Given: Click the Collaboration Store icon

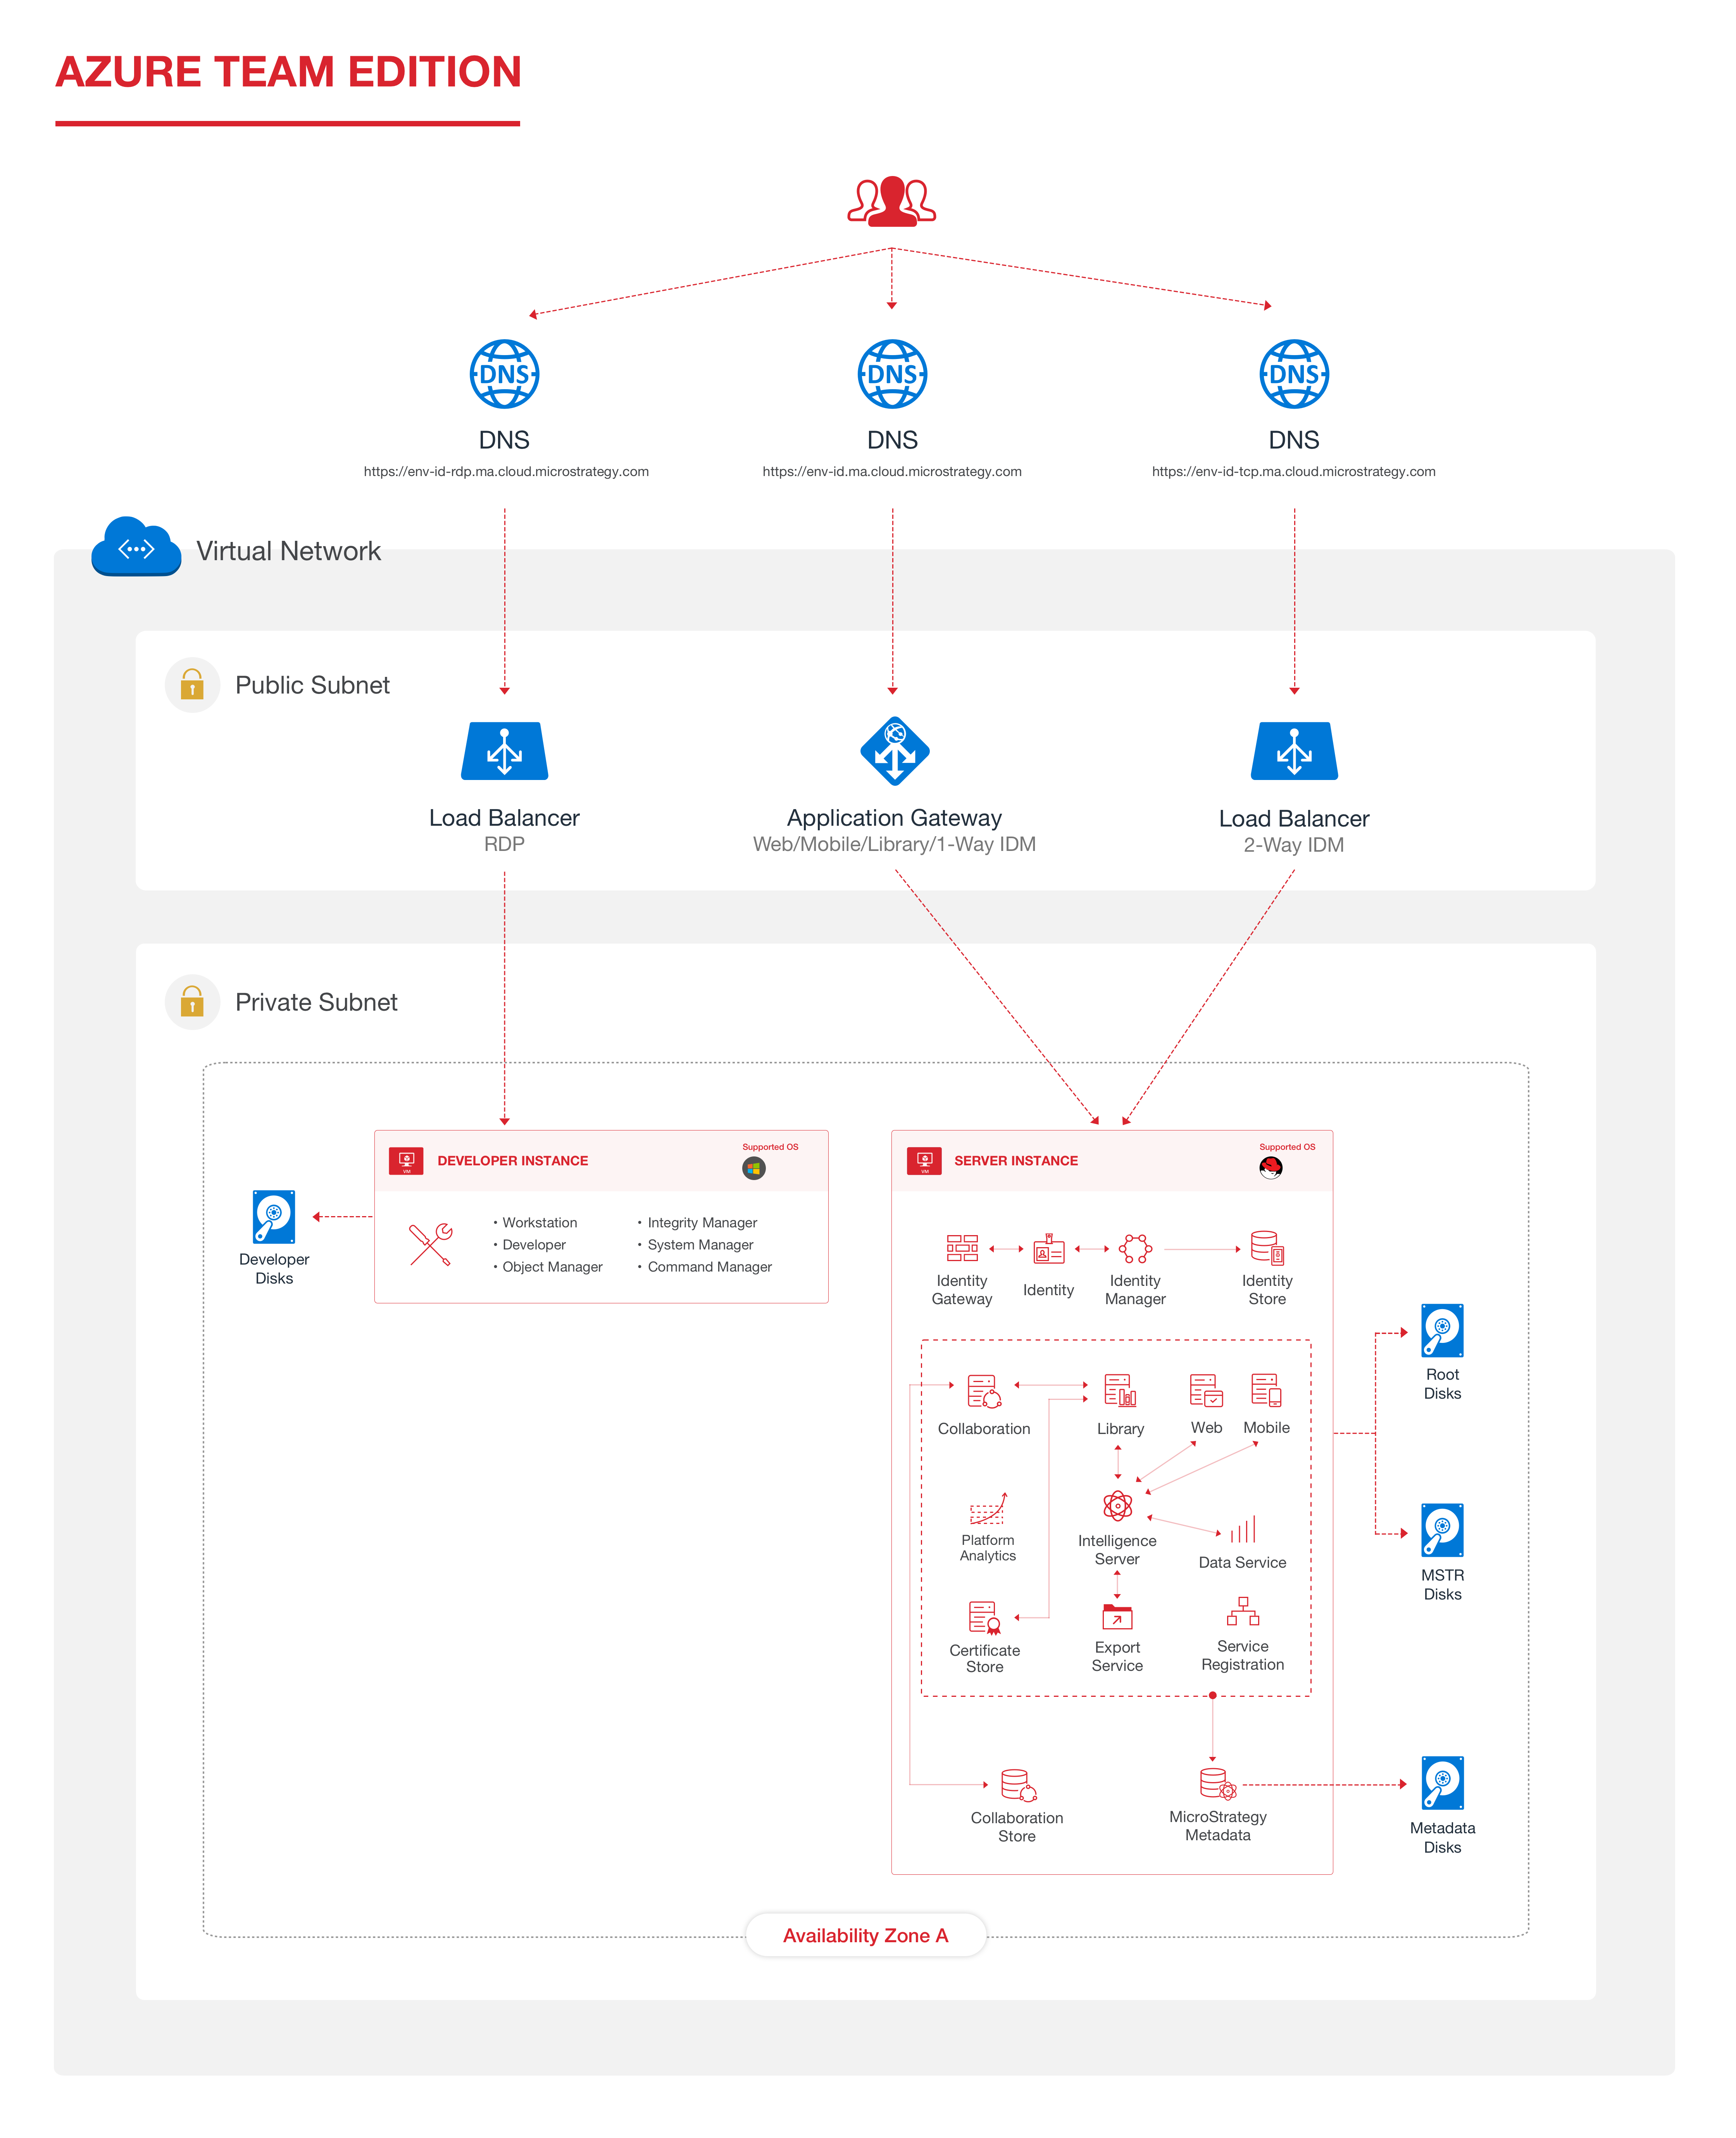Looking at the screenshot, I should (1017, 1785).
